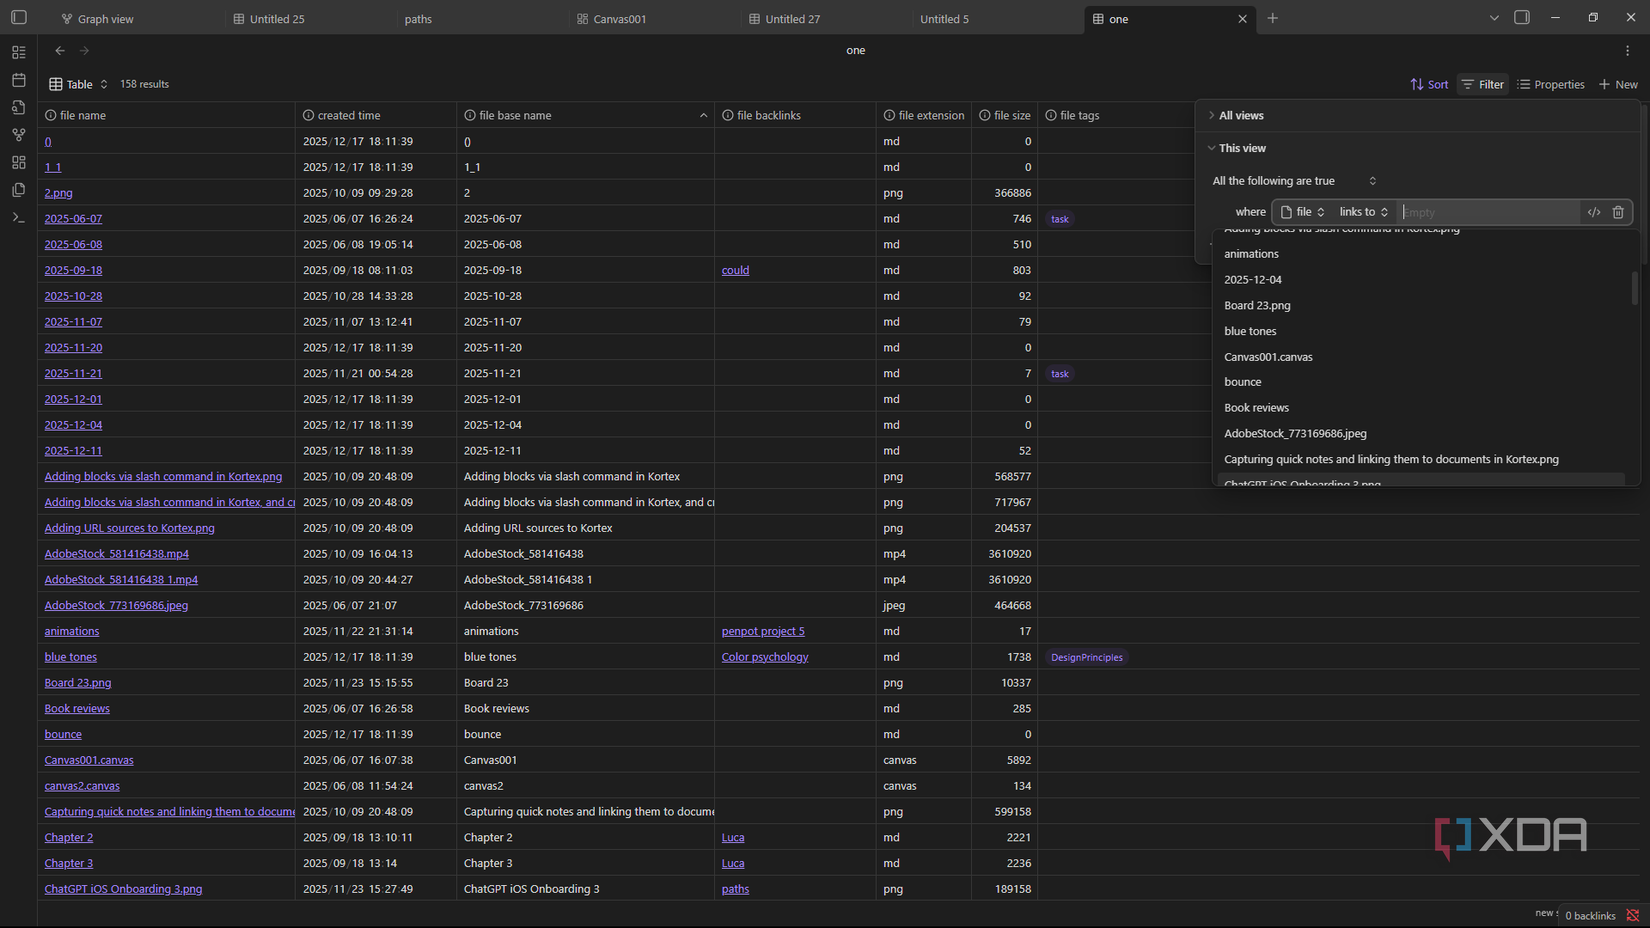Screen dimensions: 1650x928
Task: Click the canvas grid icon in ribbon
Action: tap(18, 162)
